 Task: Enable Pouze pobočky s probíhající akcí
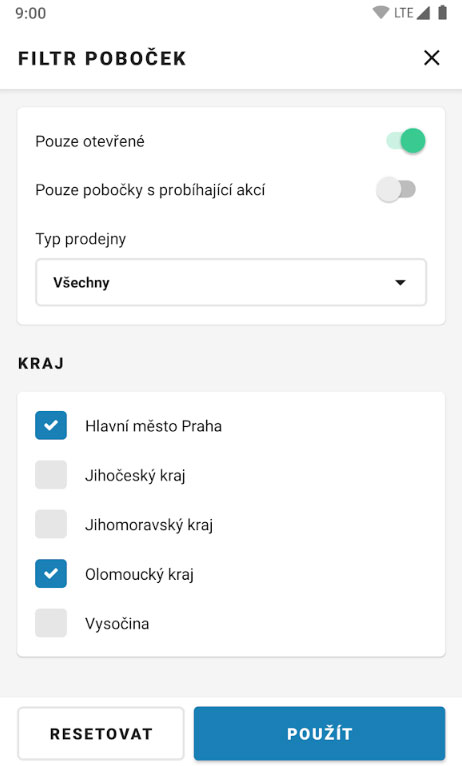(x=396, y=190)
